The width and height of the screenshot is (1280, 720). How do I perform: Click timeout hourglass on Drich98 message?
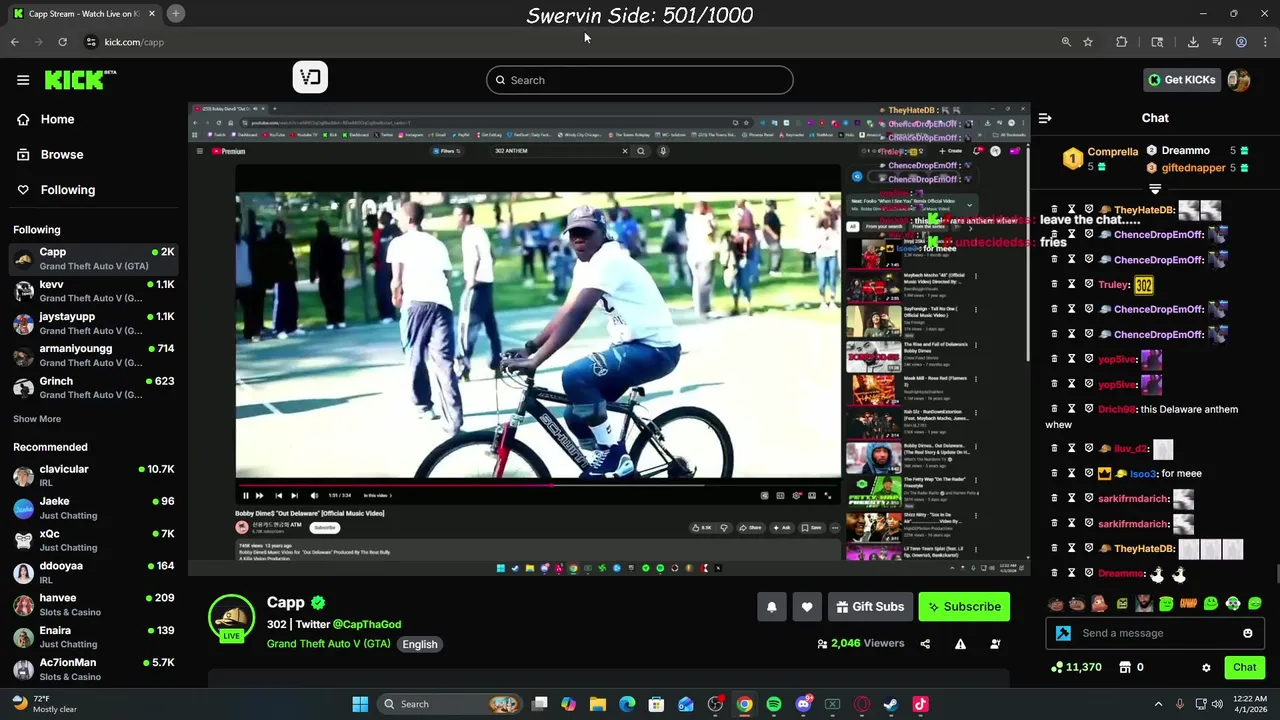(x=1071, y=409)
